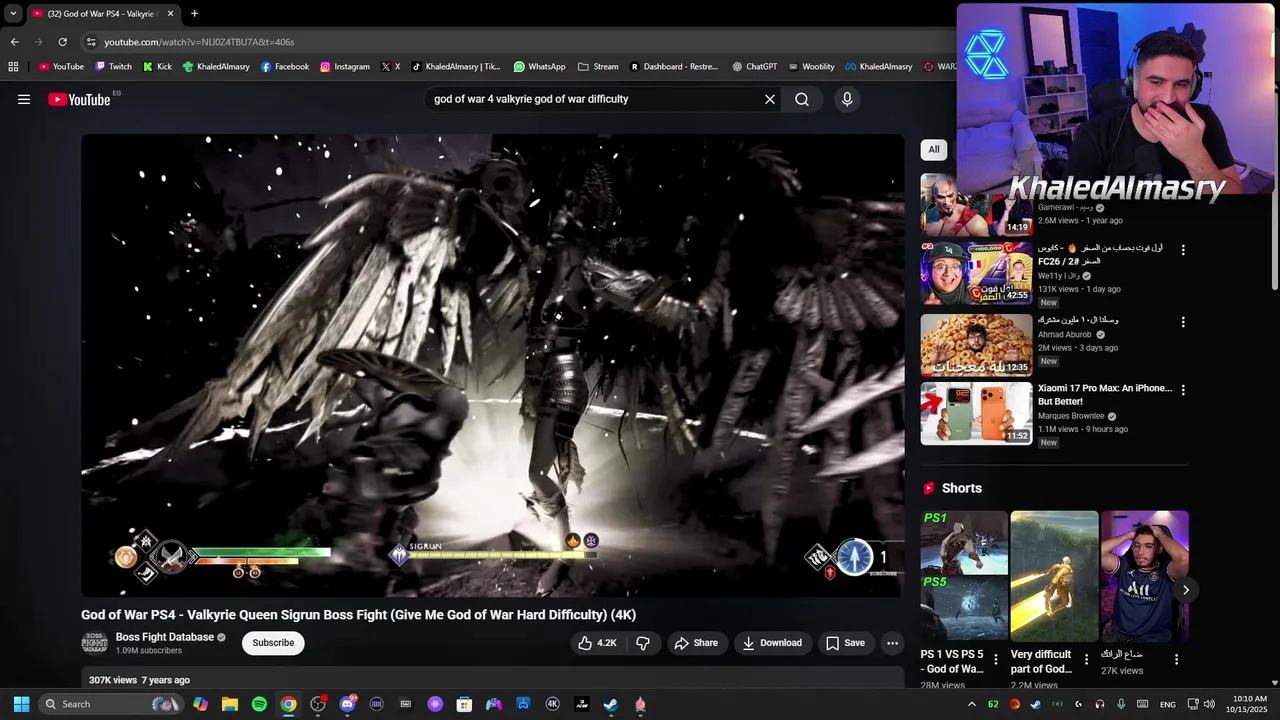Reload the YouTube page
Screen dimensions: 1280x720
(x=62, y=42)
